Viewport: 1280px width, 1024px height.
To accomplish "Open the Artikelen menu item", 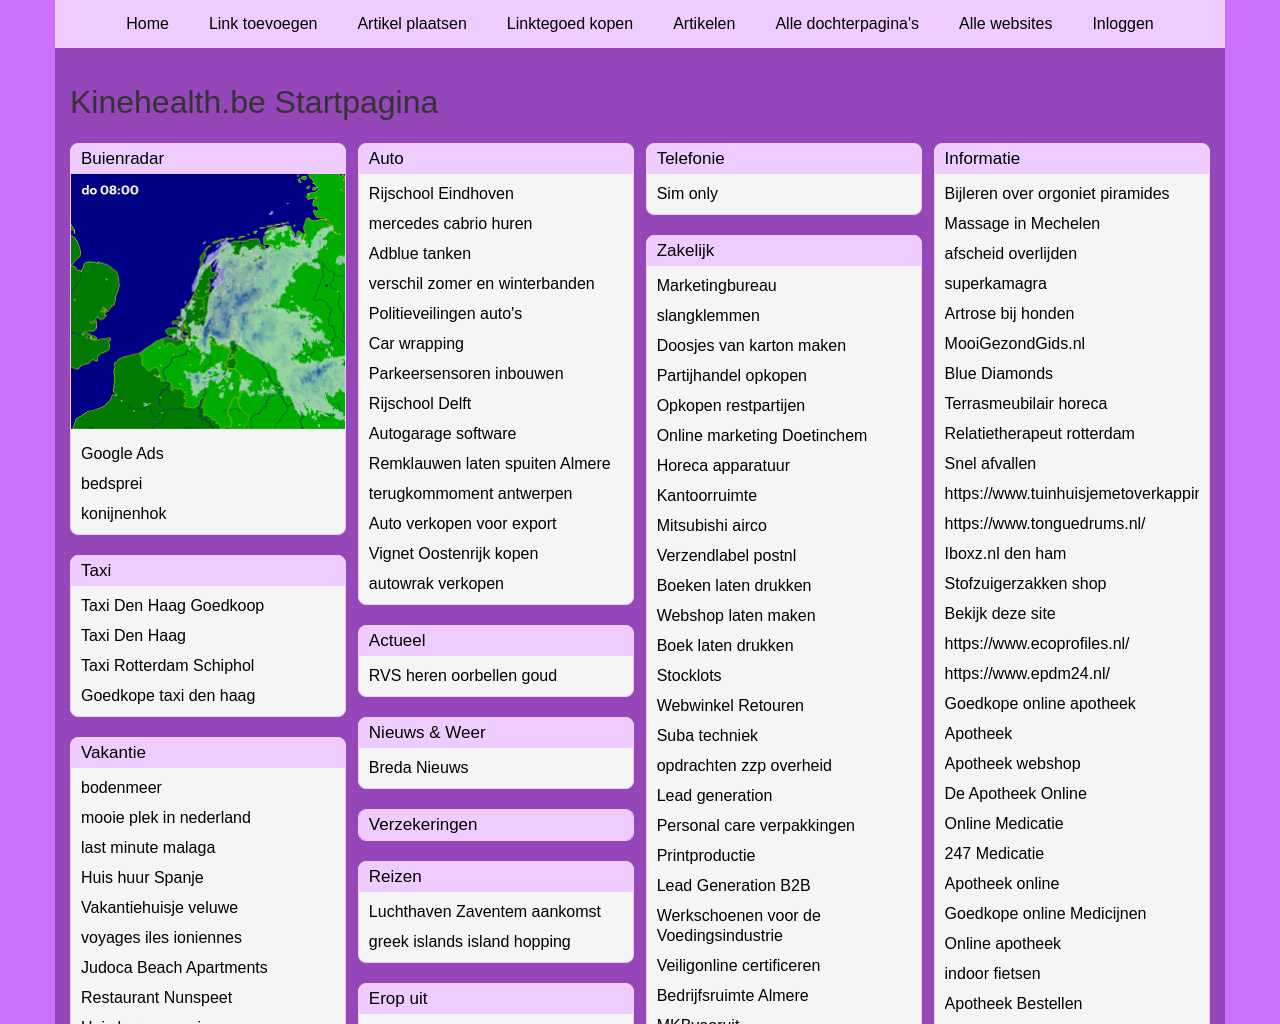I will pos(704,24).
